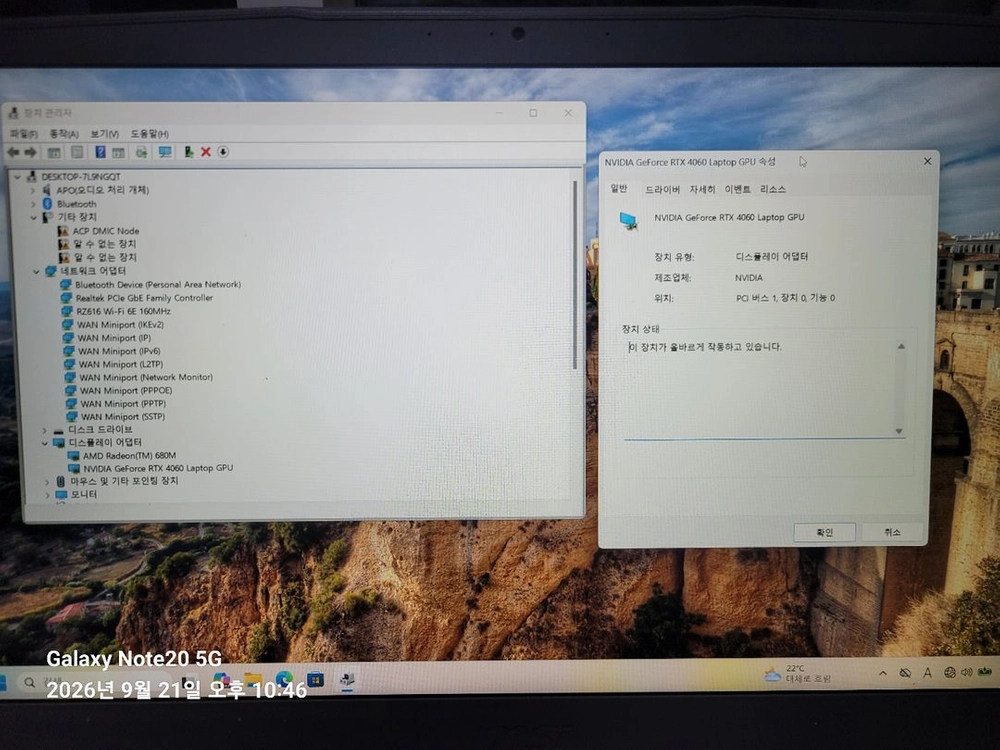1000x750 pixels.
Task: Open Microsoft Store from the taskbar
Action: 315,680
